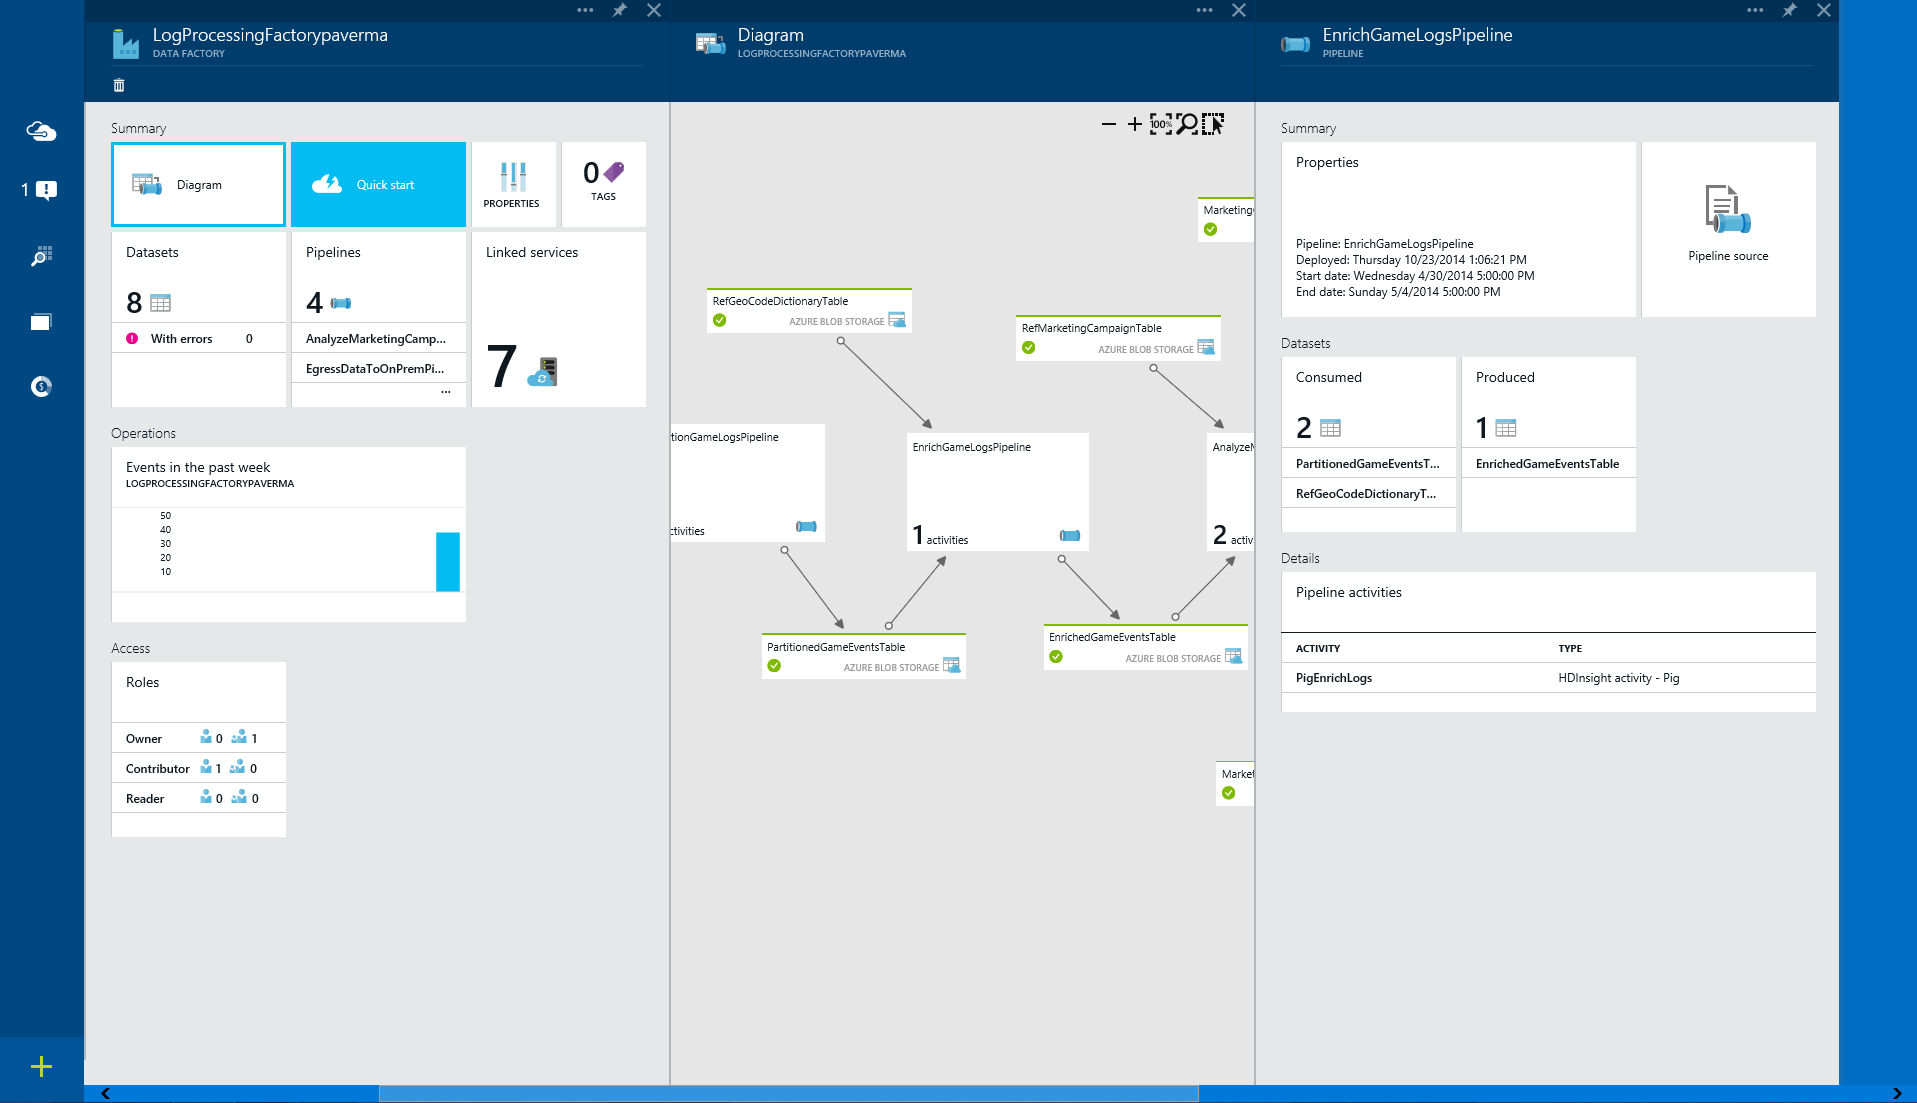The image size is (1917, 1103).
Task: Zoom out the pipeline diagram
Action: (x=1108, y=124)
